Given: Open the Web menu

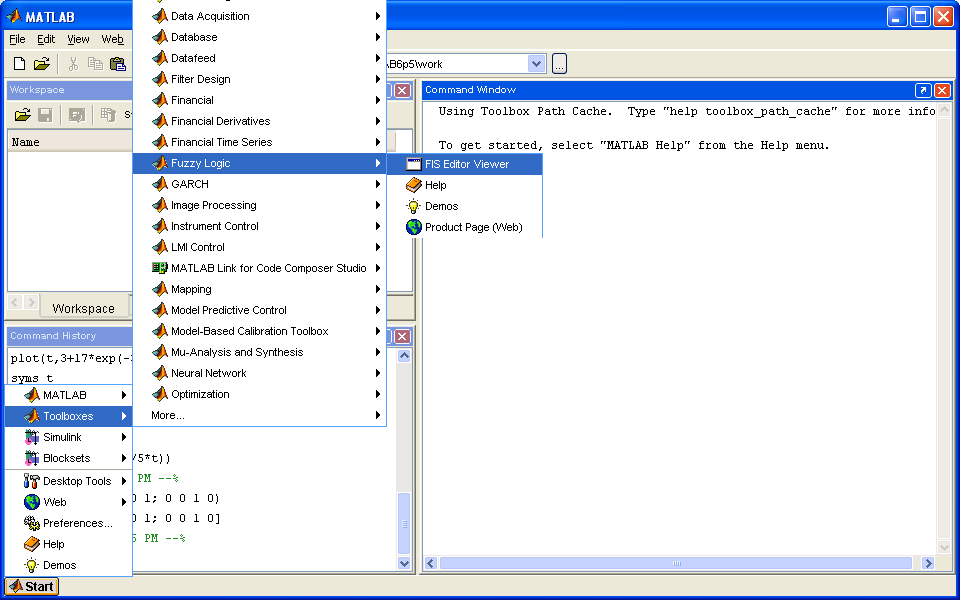Looking at the screenshot, I should (x=112, y=39).
